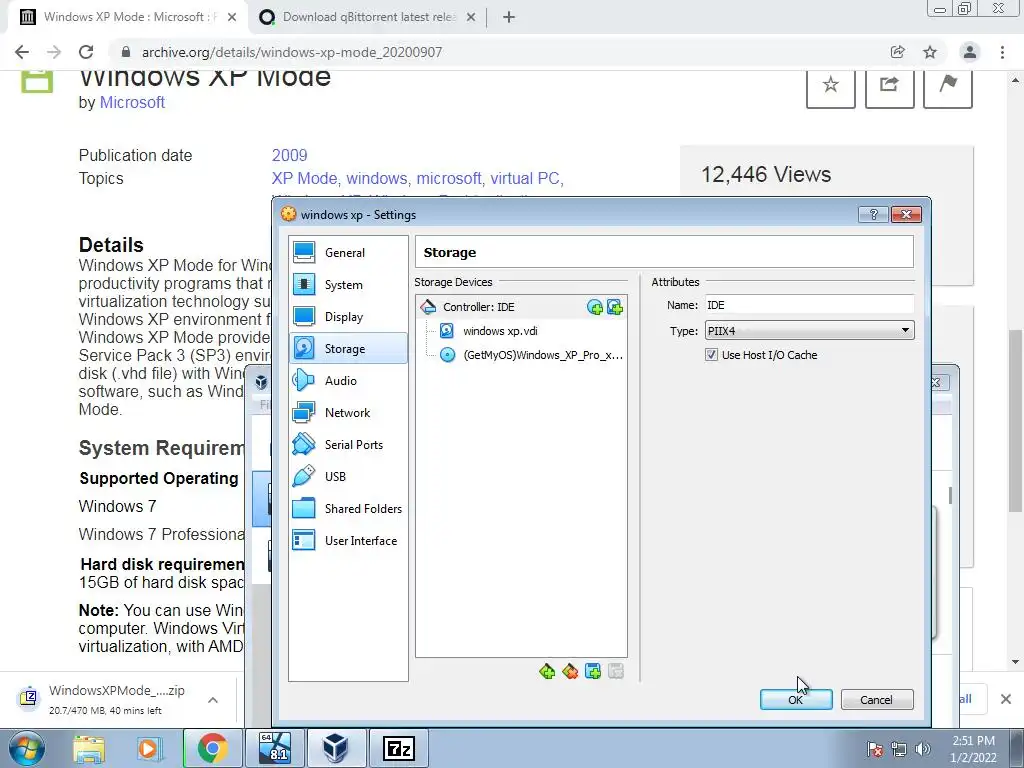The height and width of the screenshot is (768, 1024).
Task: Click the XP Mode topic link
Action: (x=304, y=178)
